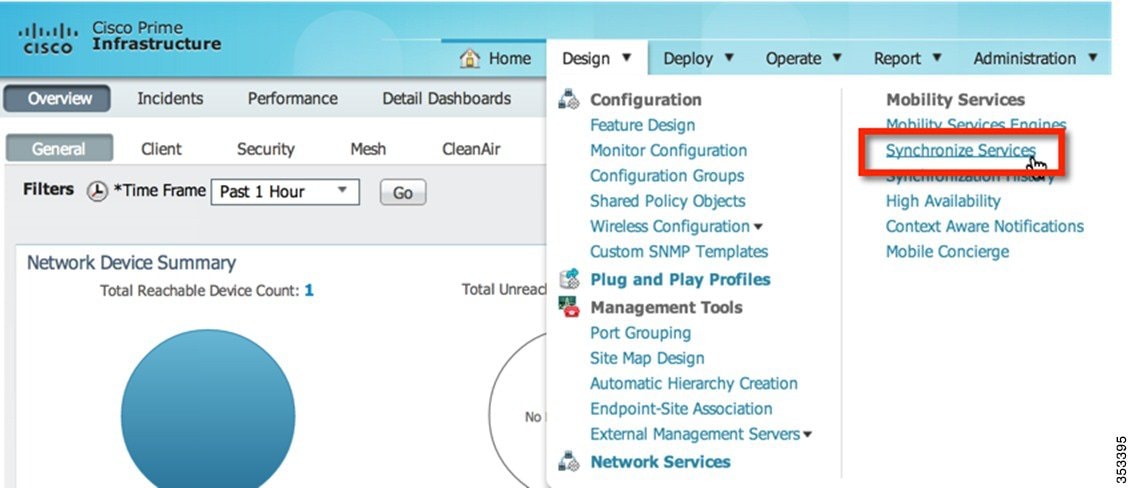Screen dimensions: 1129x488
Task: Open the Detail Dashboards tab
Action: 446,99
